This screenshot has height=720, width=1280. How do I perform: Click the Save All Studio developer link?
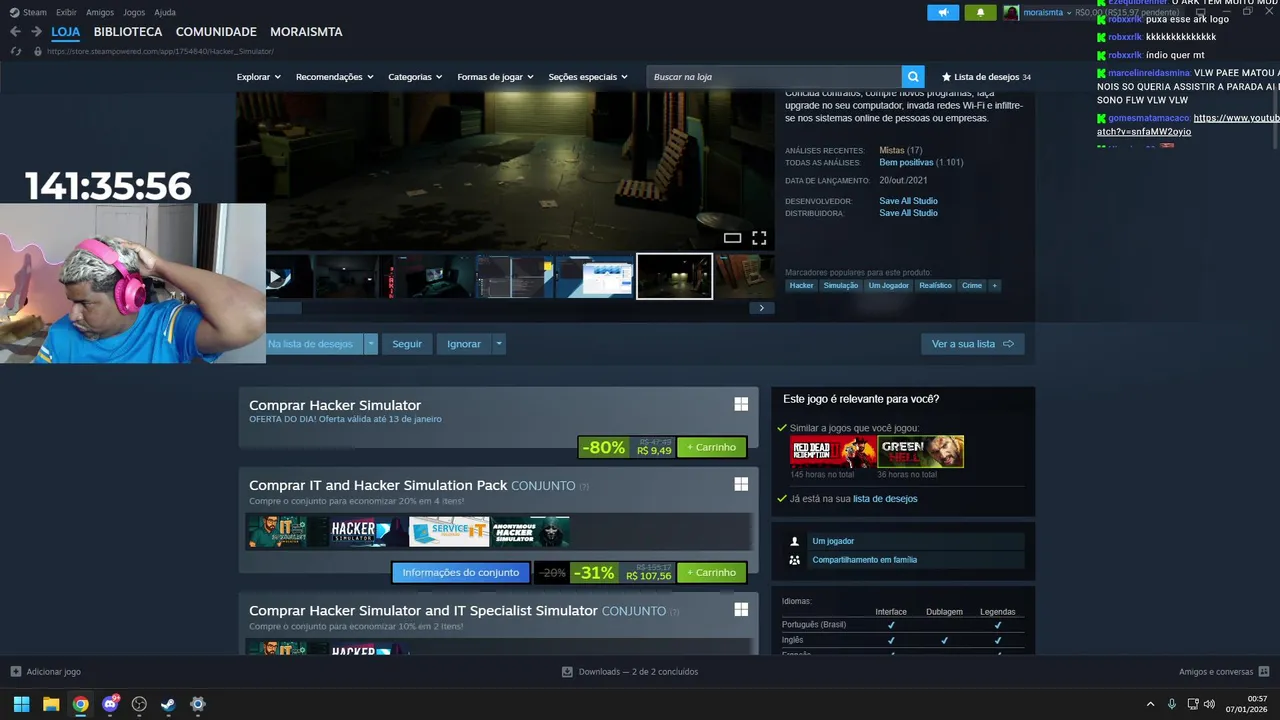point(908,201)
